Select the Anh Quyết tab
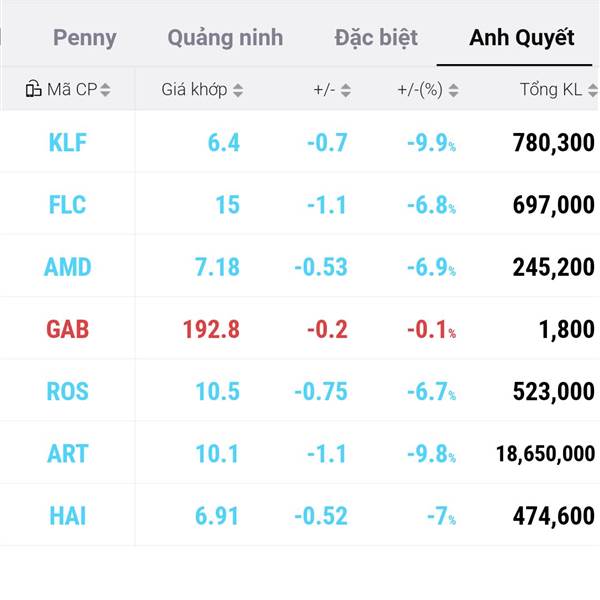 (x=522, y=38)
